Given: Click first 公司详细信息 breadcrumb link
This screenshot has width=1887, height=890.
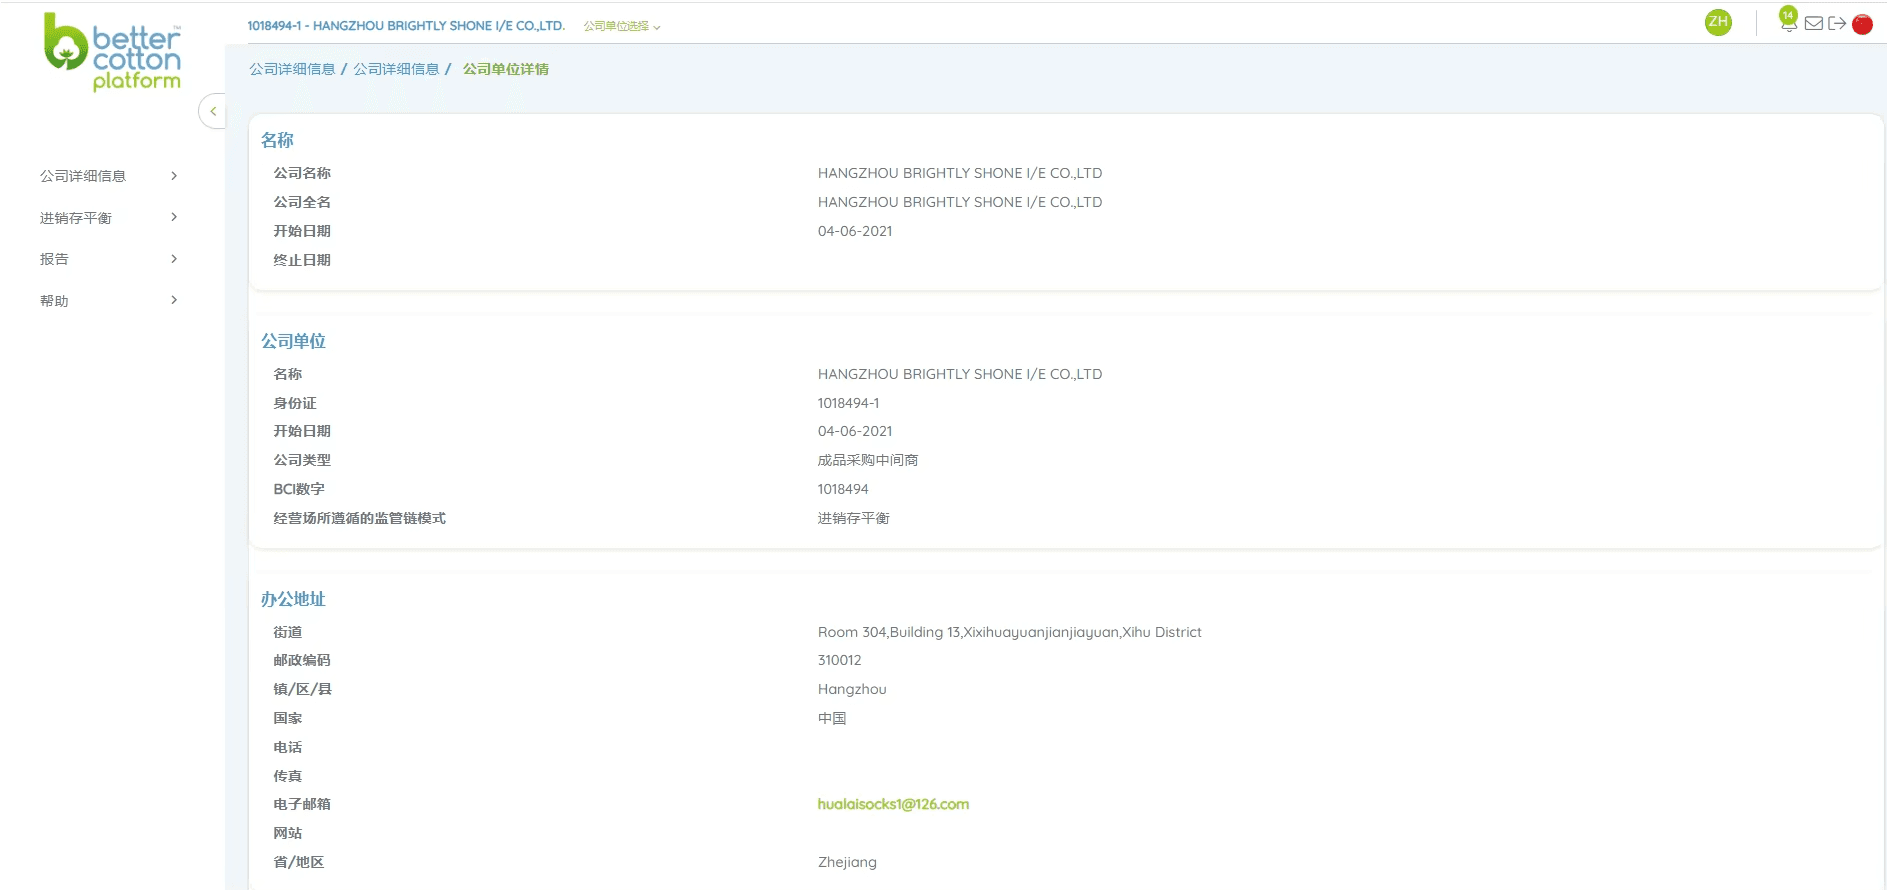Looking at the screenshot, I should (x=292, y=69).
